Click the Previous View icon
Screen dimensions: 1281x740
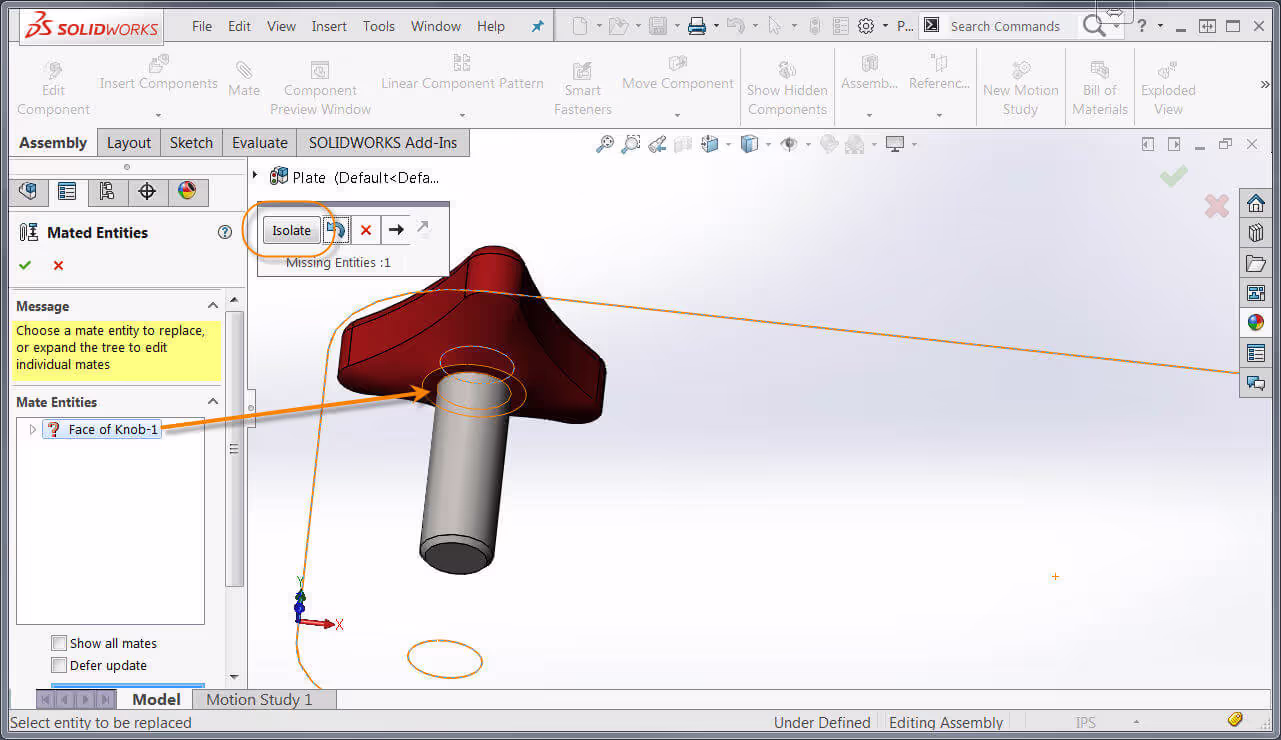pos(657,144)
